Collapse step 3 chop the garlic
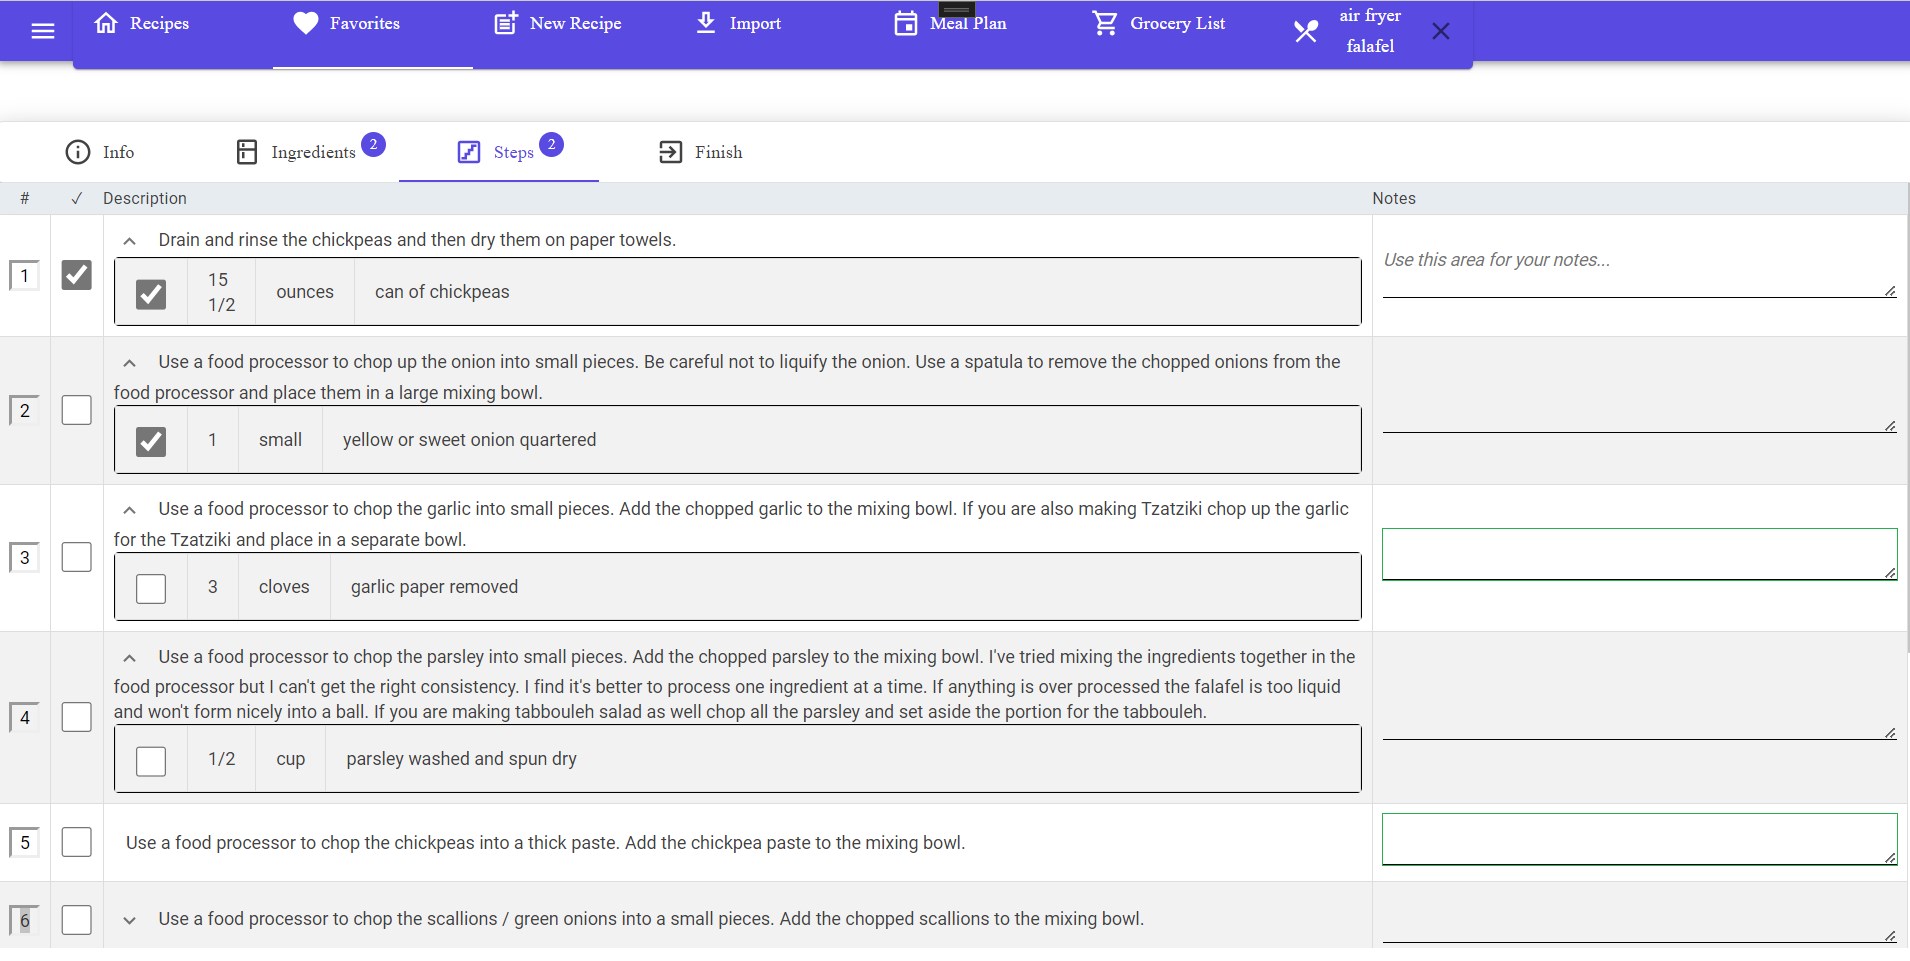The width and height of the screenshot is (1910, 961). click(129, 510)
